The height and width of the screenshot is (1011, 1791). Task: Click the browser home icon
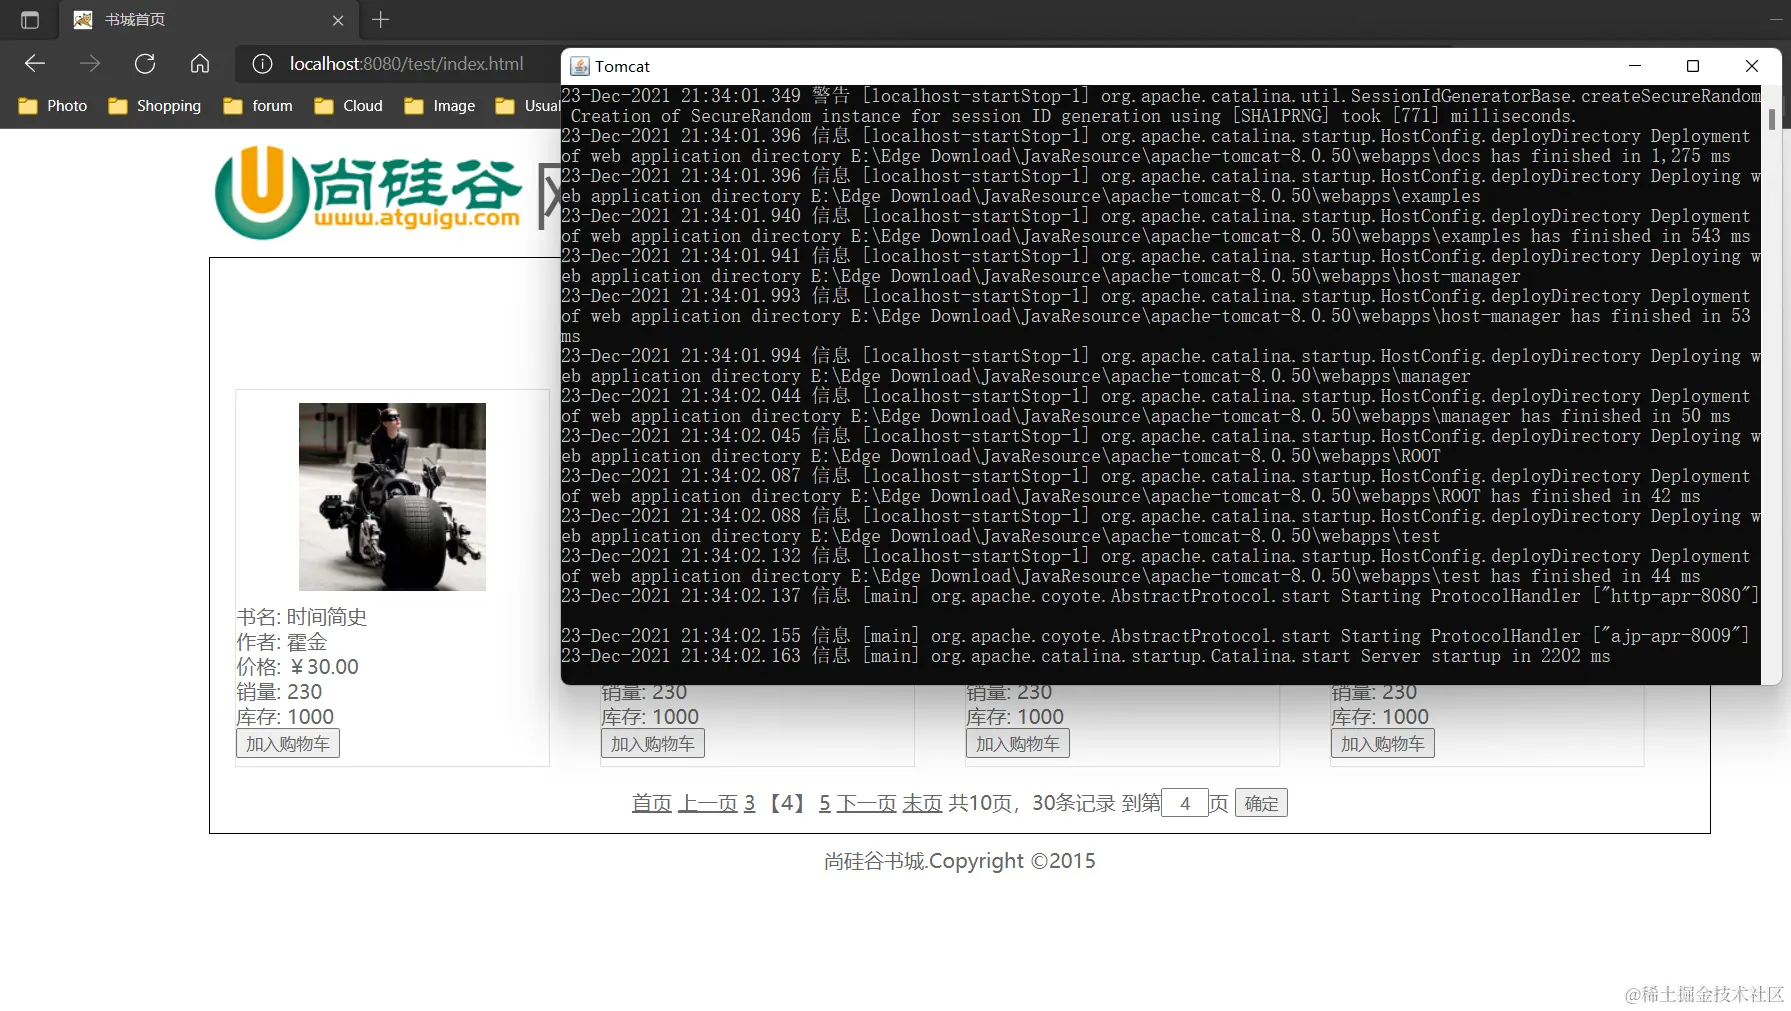coord(199,64)
